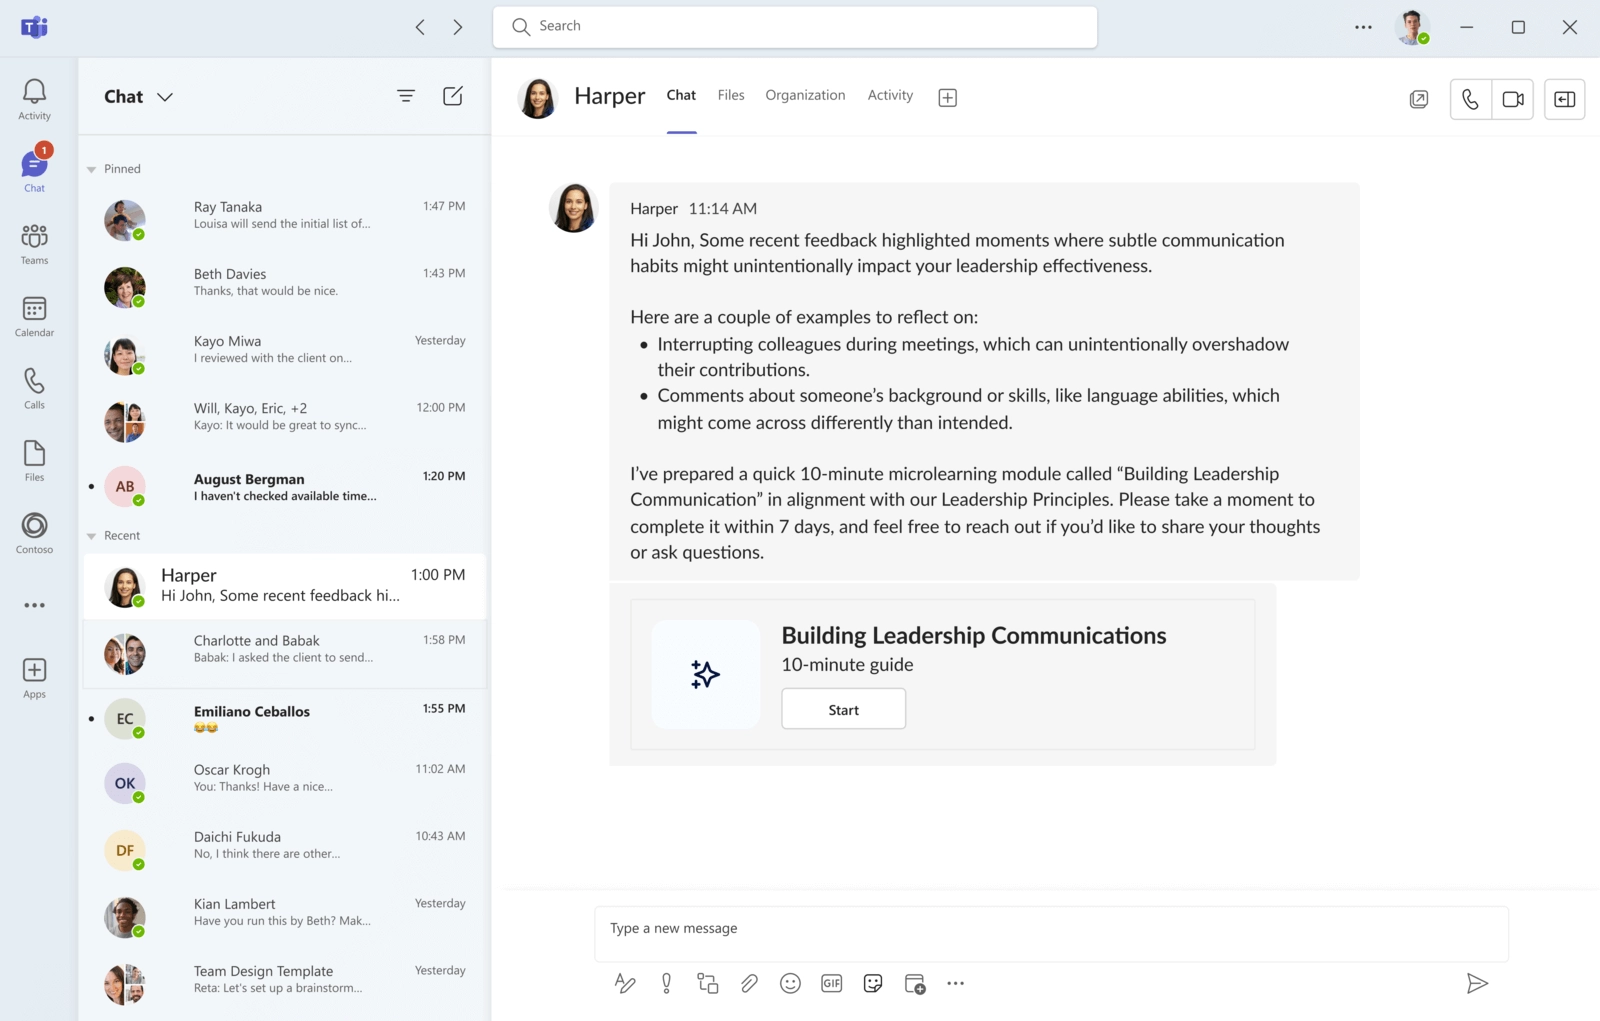Open the emoji picker
The height and width of the screenshot is (1021, 1600).
[x=790, y=984]
